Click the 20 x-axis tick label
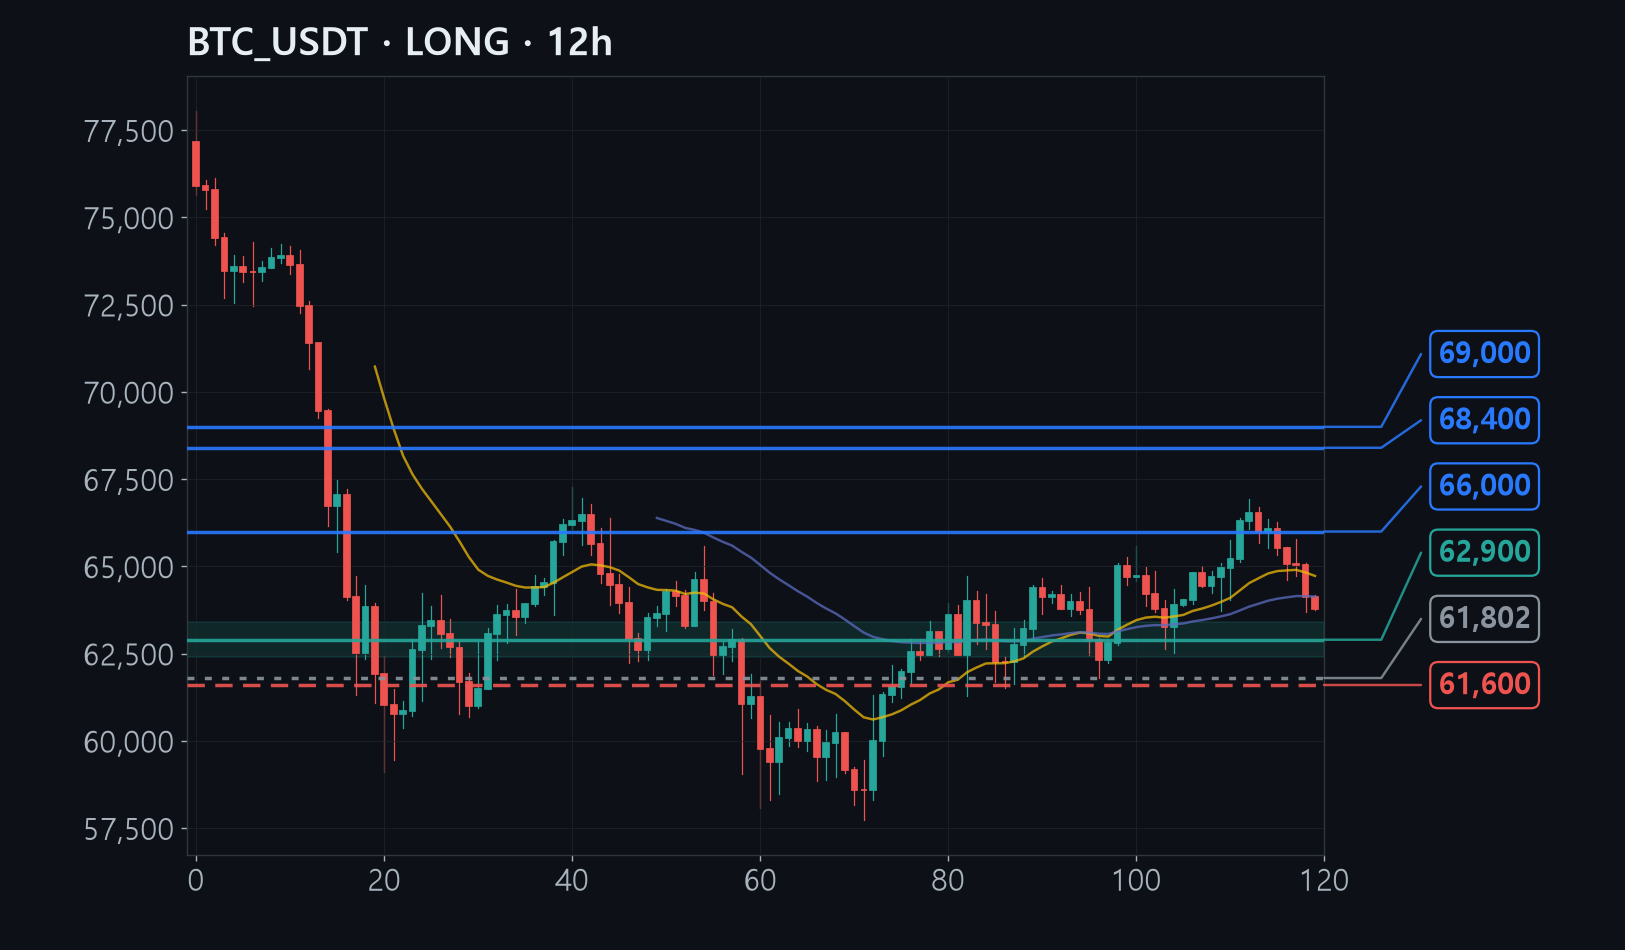 (x=384, y=881)
